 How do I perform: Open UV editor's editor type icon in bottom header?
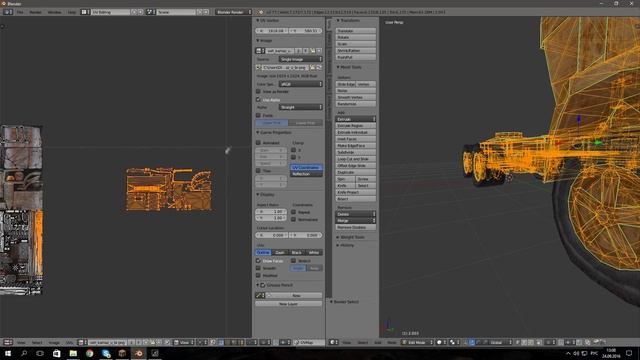(8, 342)
